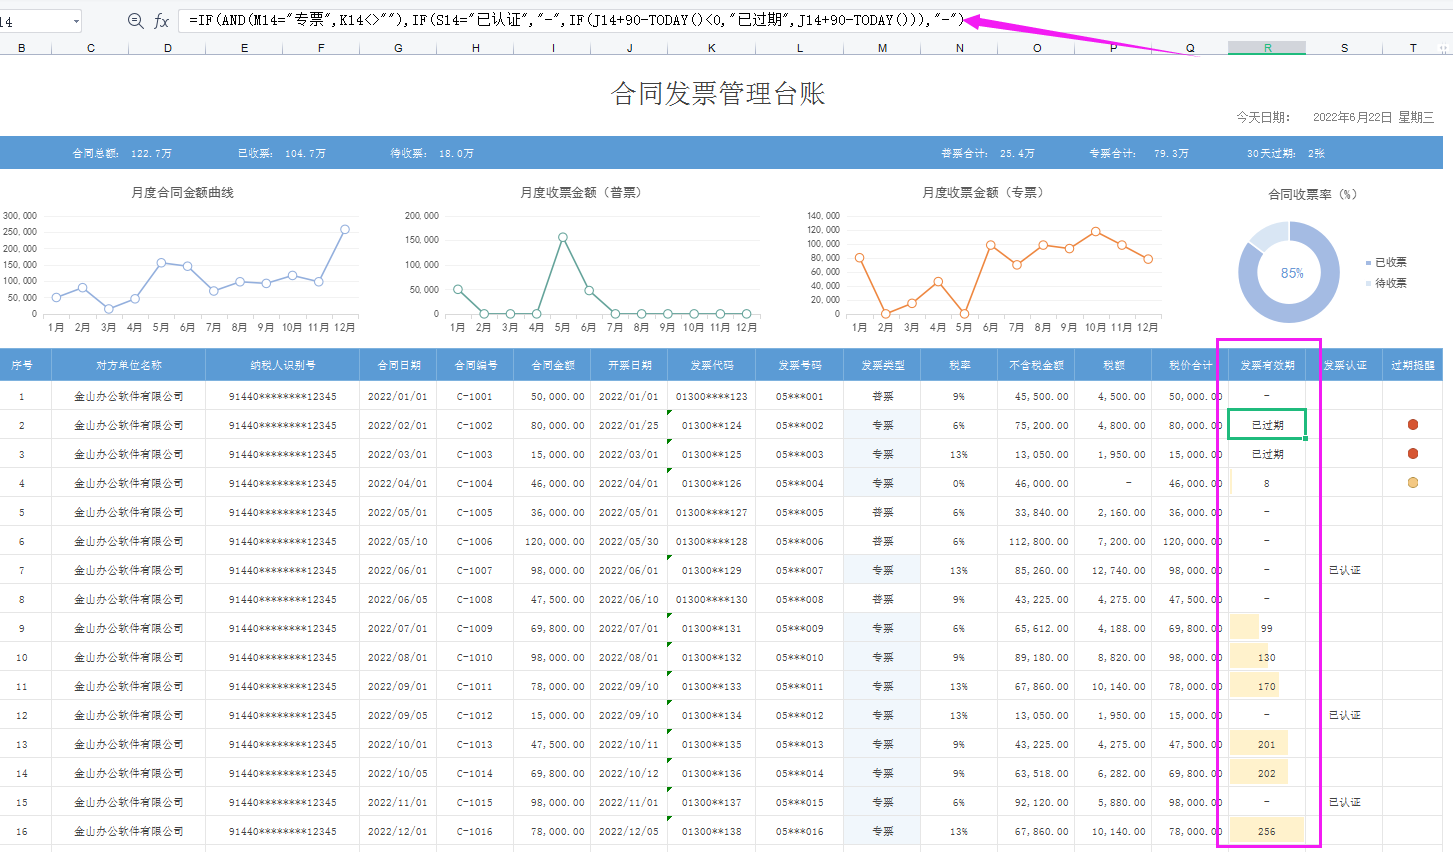Click the 发票类型 column header cell

[x=881, y=365]
